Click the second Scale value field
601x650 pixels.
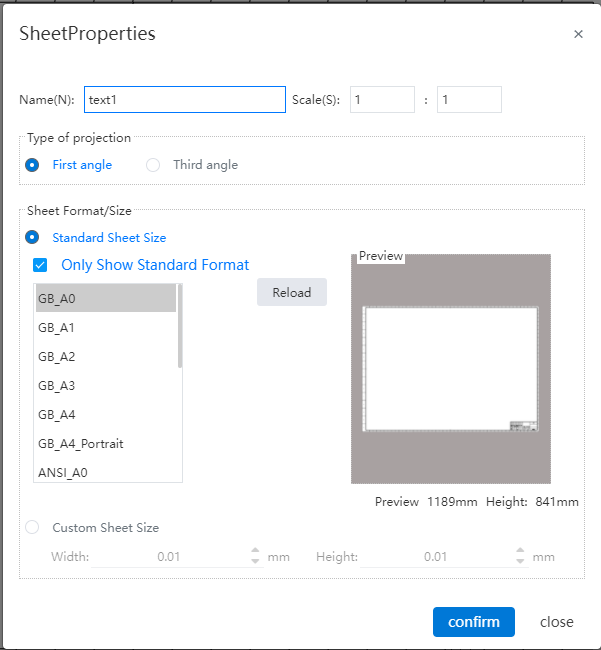(469, 99)
